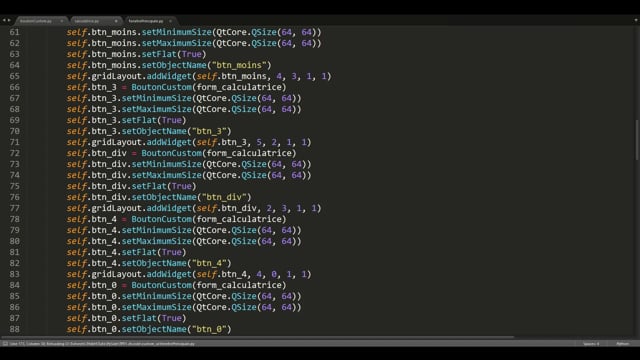Image resolution: width=640 pixels, height=360 pixels.
Task: Close the first file tab
Action: pyautogui.click(x=62, y=21)
